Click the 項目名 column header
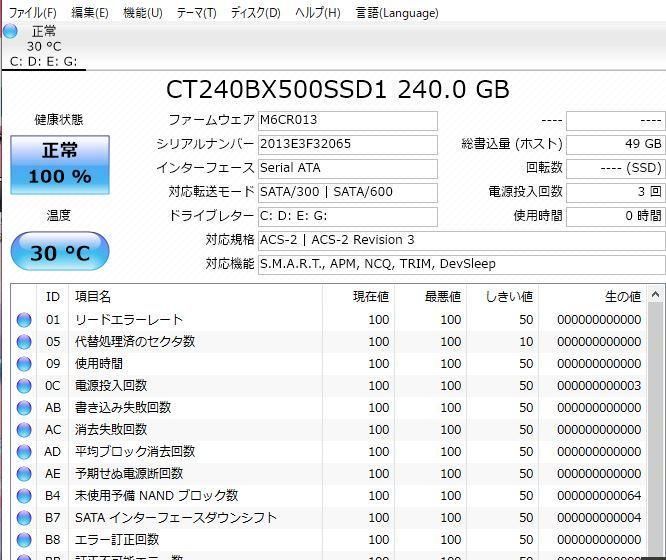The width and height of the screenshot is (666, 560). 195,297
